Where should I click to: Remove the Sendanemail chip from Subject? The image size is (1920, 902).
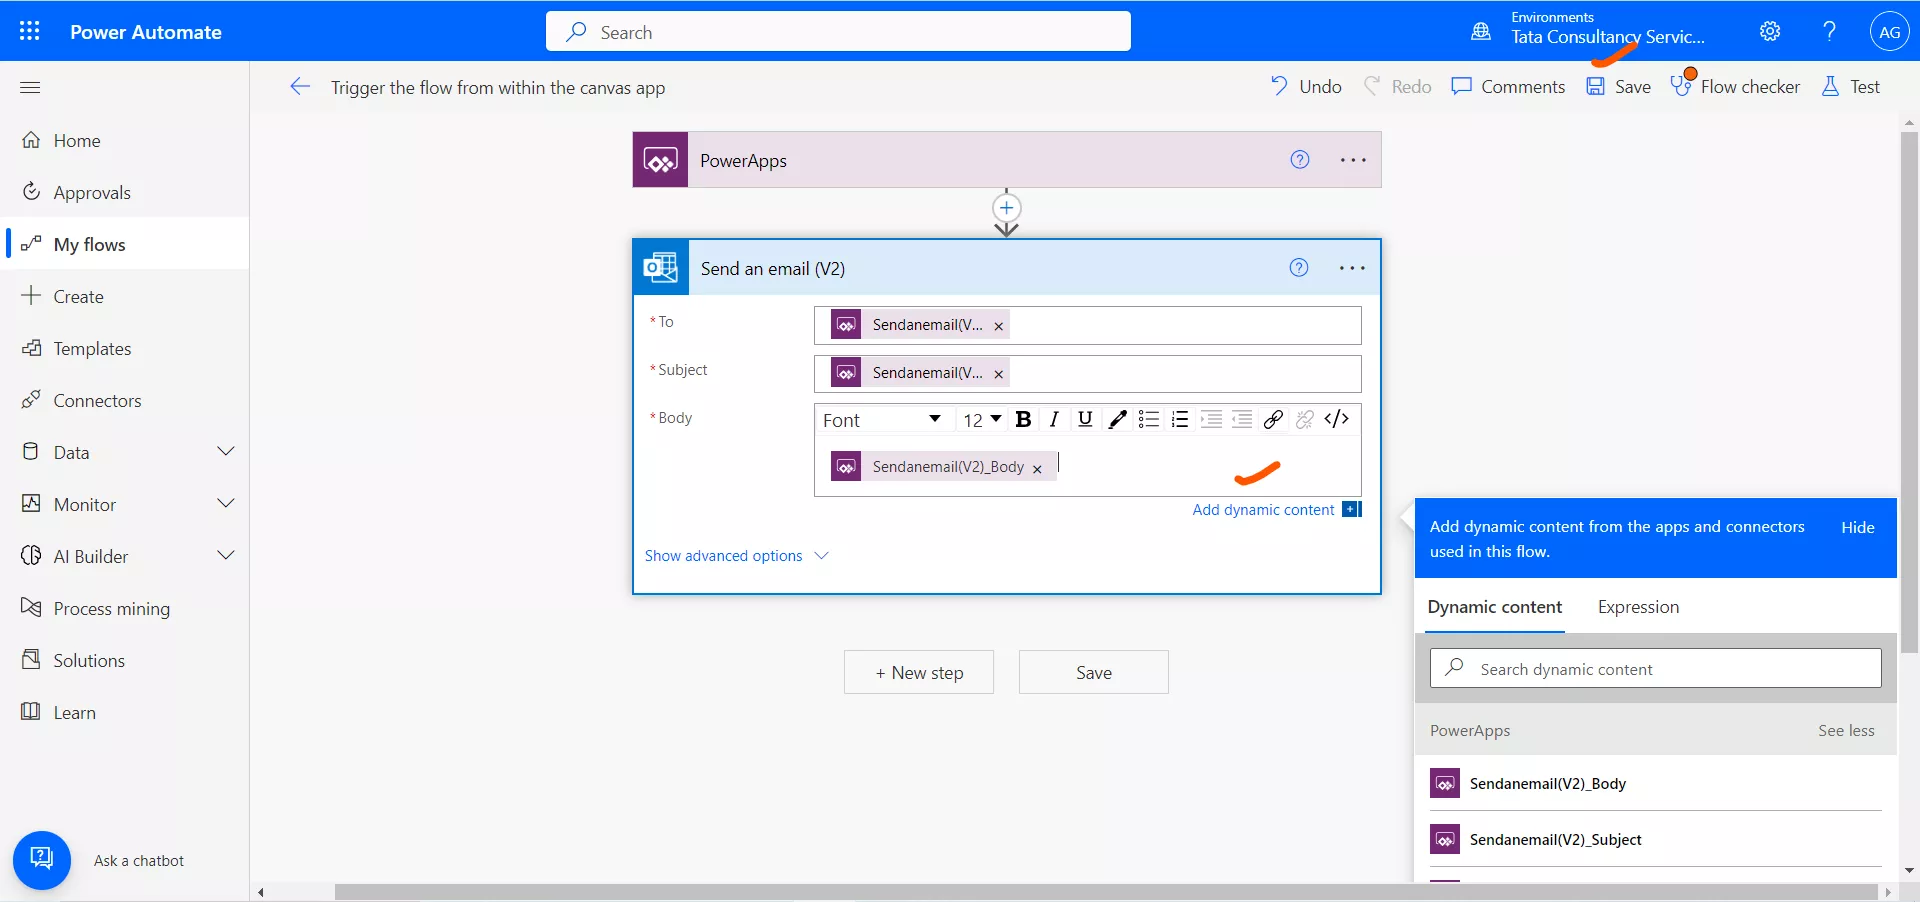(x=998, y=374)
